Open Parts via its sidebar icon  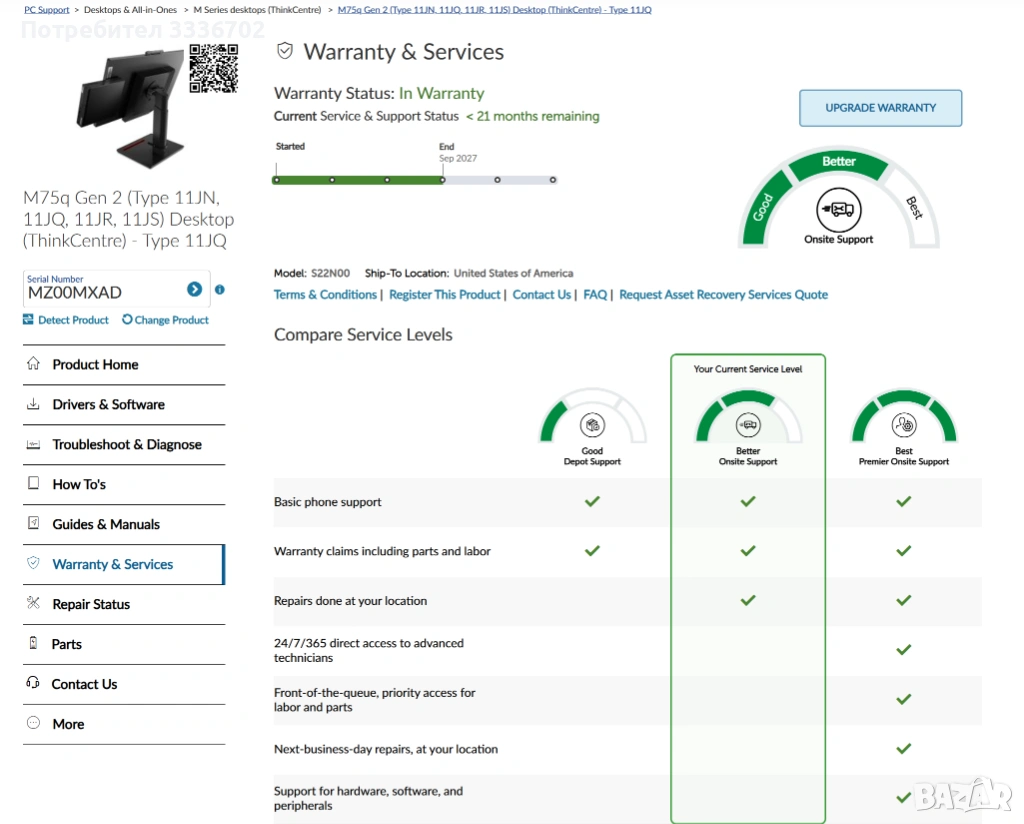(x=33, y=644)
